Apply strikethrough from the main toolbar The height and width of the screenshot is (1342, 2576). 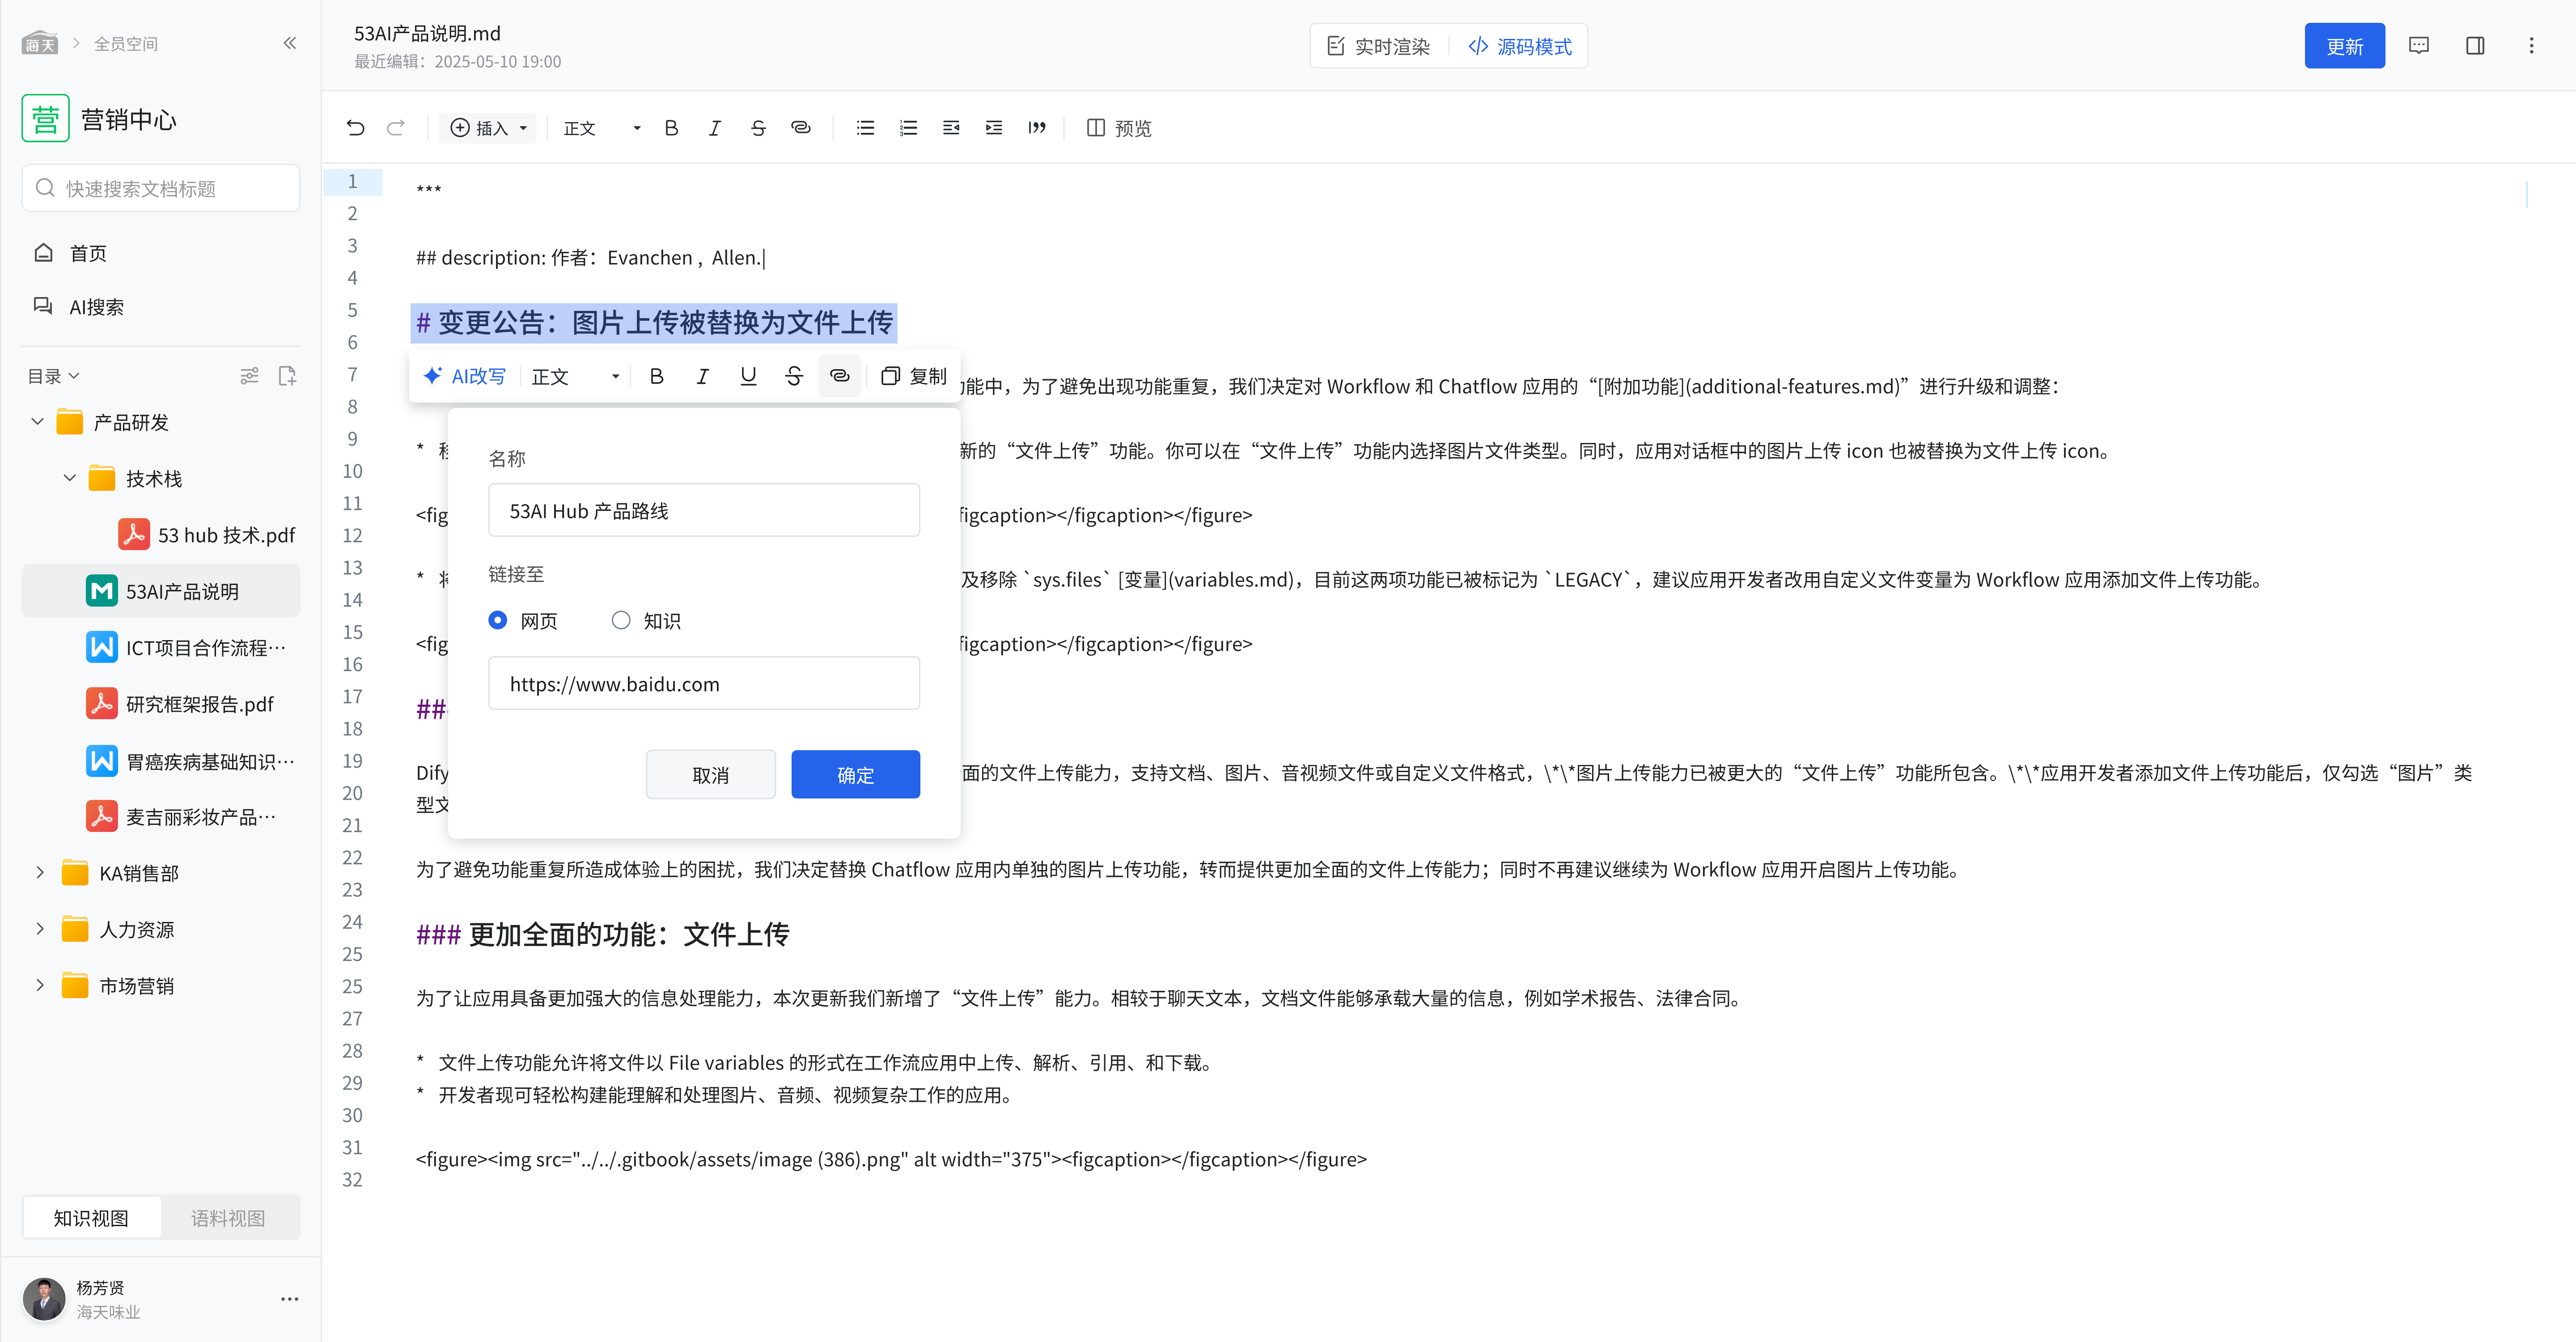click(x=758, y=128)
